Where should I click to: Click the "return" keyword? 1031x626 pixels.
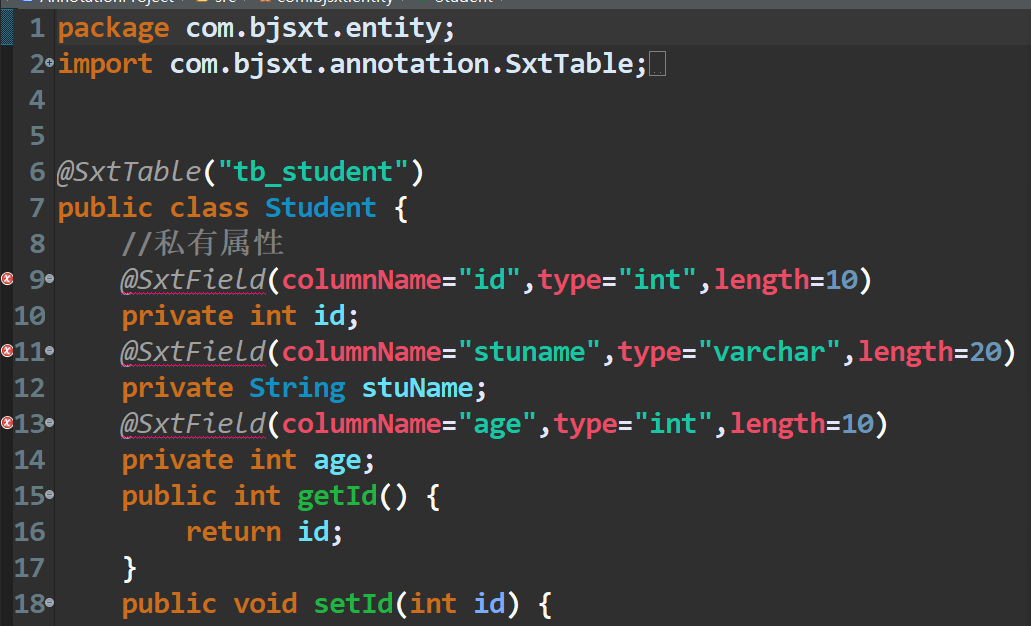coord(233,531)
